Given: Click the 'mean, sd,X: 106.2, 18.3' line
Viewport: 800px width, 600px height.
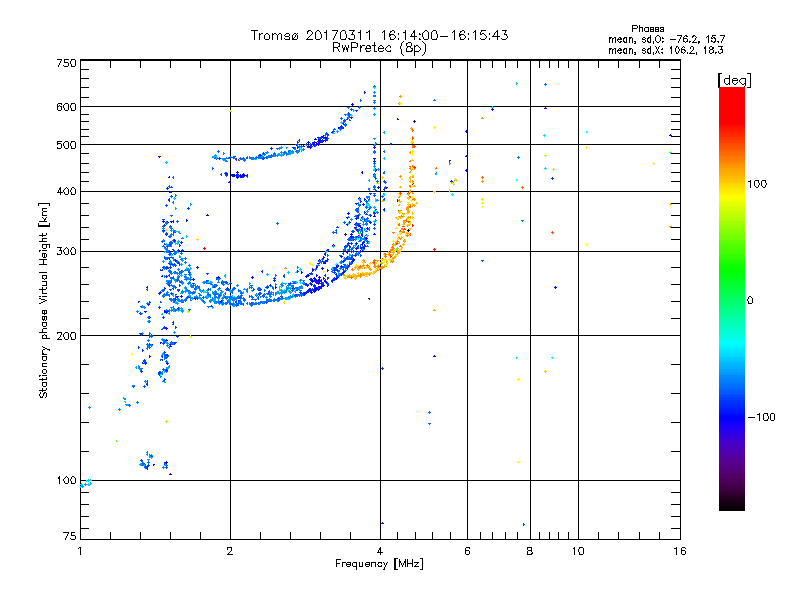Looking at the screenshot, I should [665, 50].
